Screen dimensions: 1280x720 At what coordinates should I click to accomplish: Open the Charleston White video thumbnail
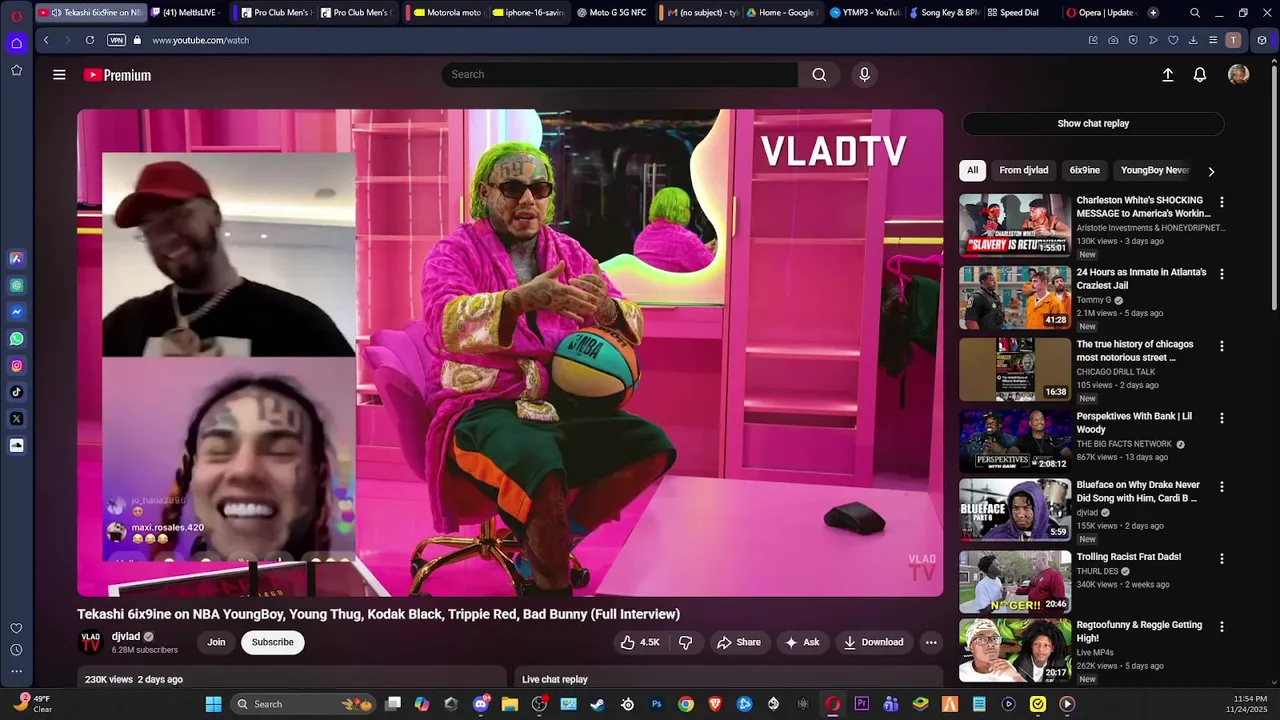tap(1015, 225)
